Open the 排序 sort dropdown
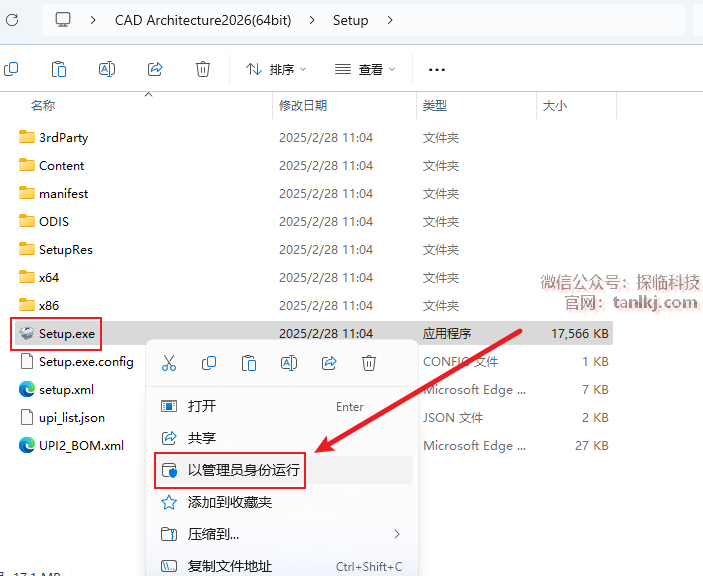Viewport: 703px width, 576px height. coord(276,69)
